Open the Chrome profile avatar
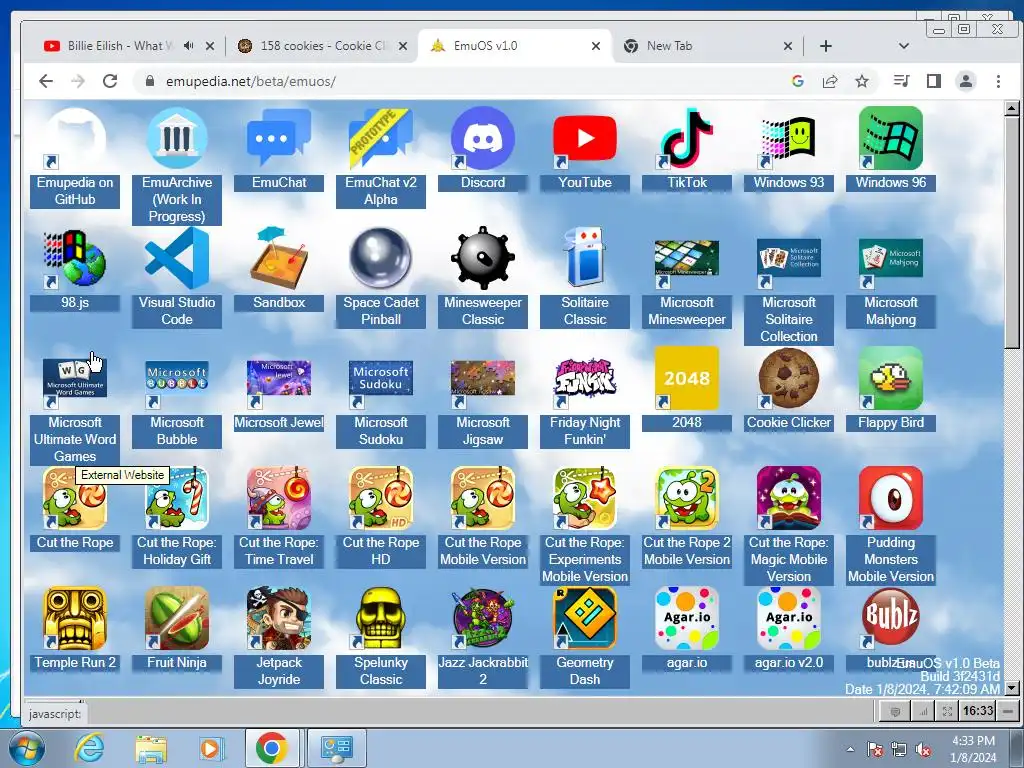The height and width of the screenshot is (768, 1024). click(966, 81)
